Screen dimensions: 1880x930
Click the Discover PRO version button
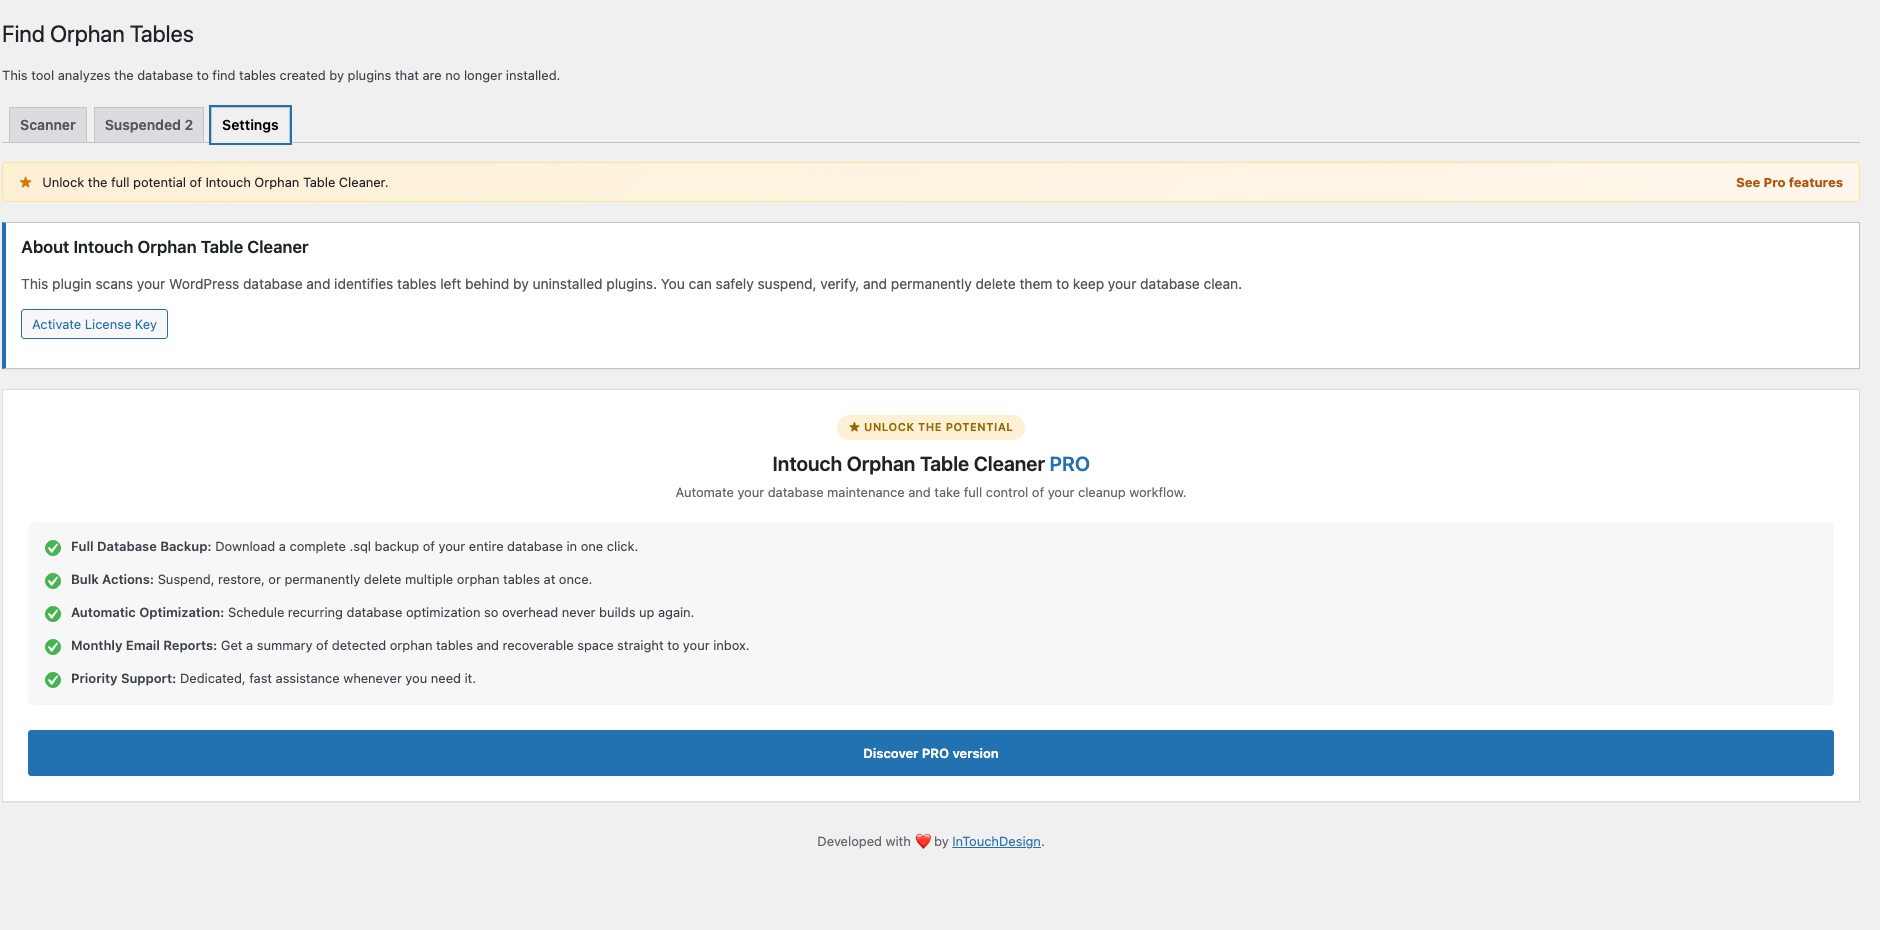pos(930,753)
